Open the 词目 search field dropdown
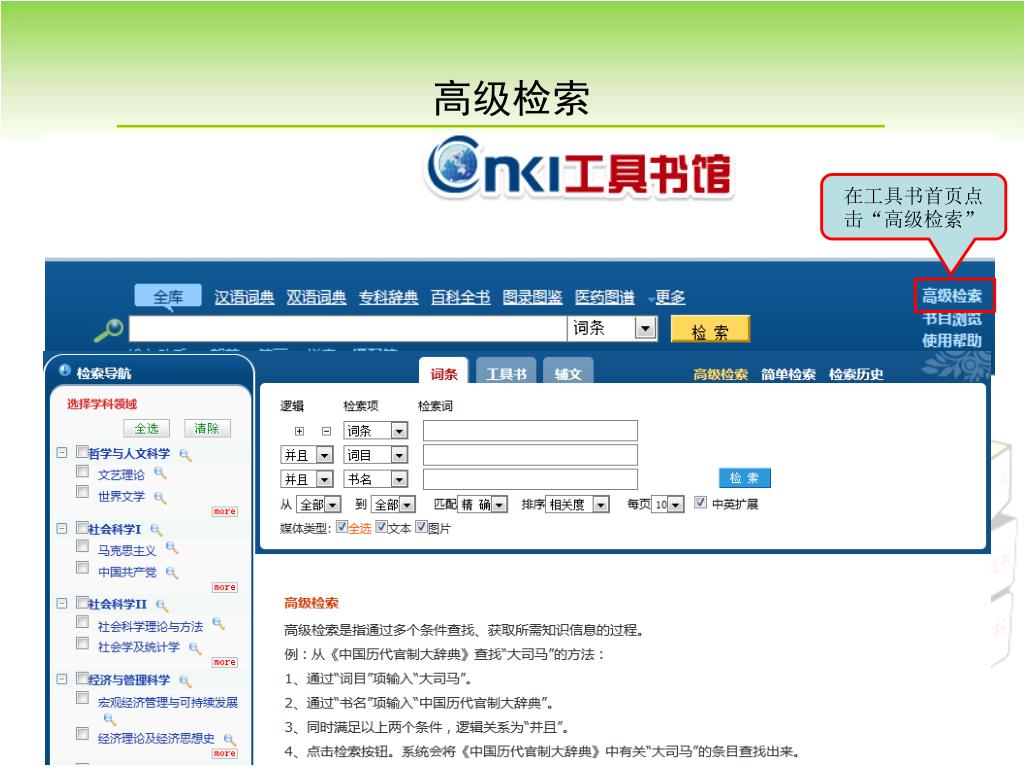 376,455
